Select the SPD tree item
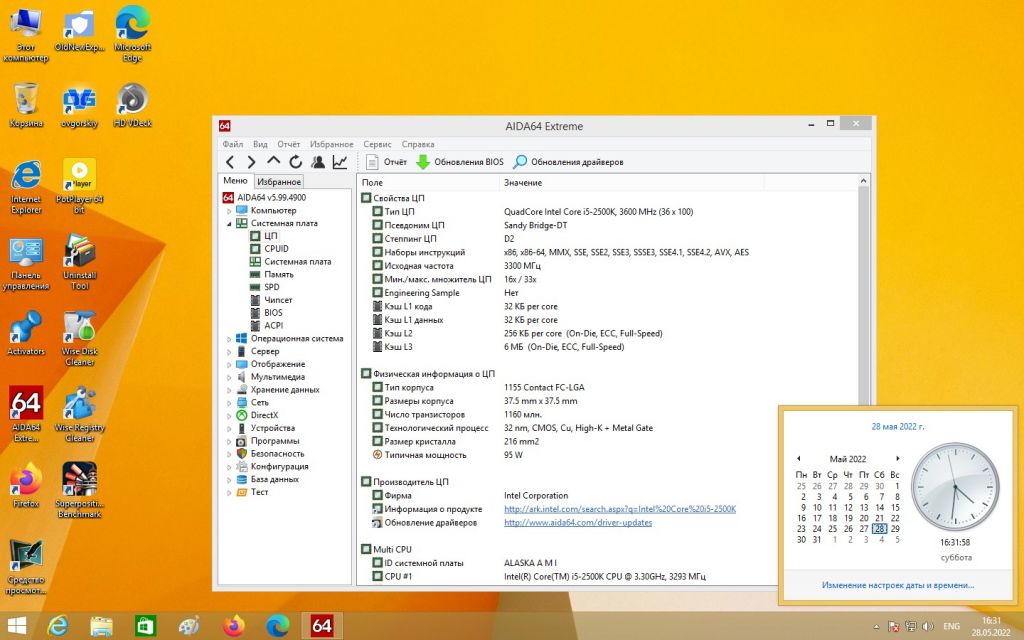Viewport: 1024px width, 640px height. click(272, 287)
